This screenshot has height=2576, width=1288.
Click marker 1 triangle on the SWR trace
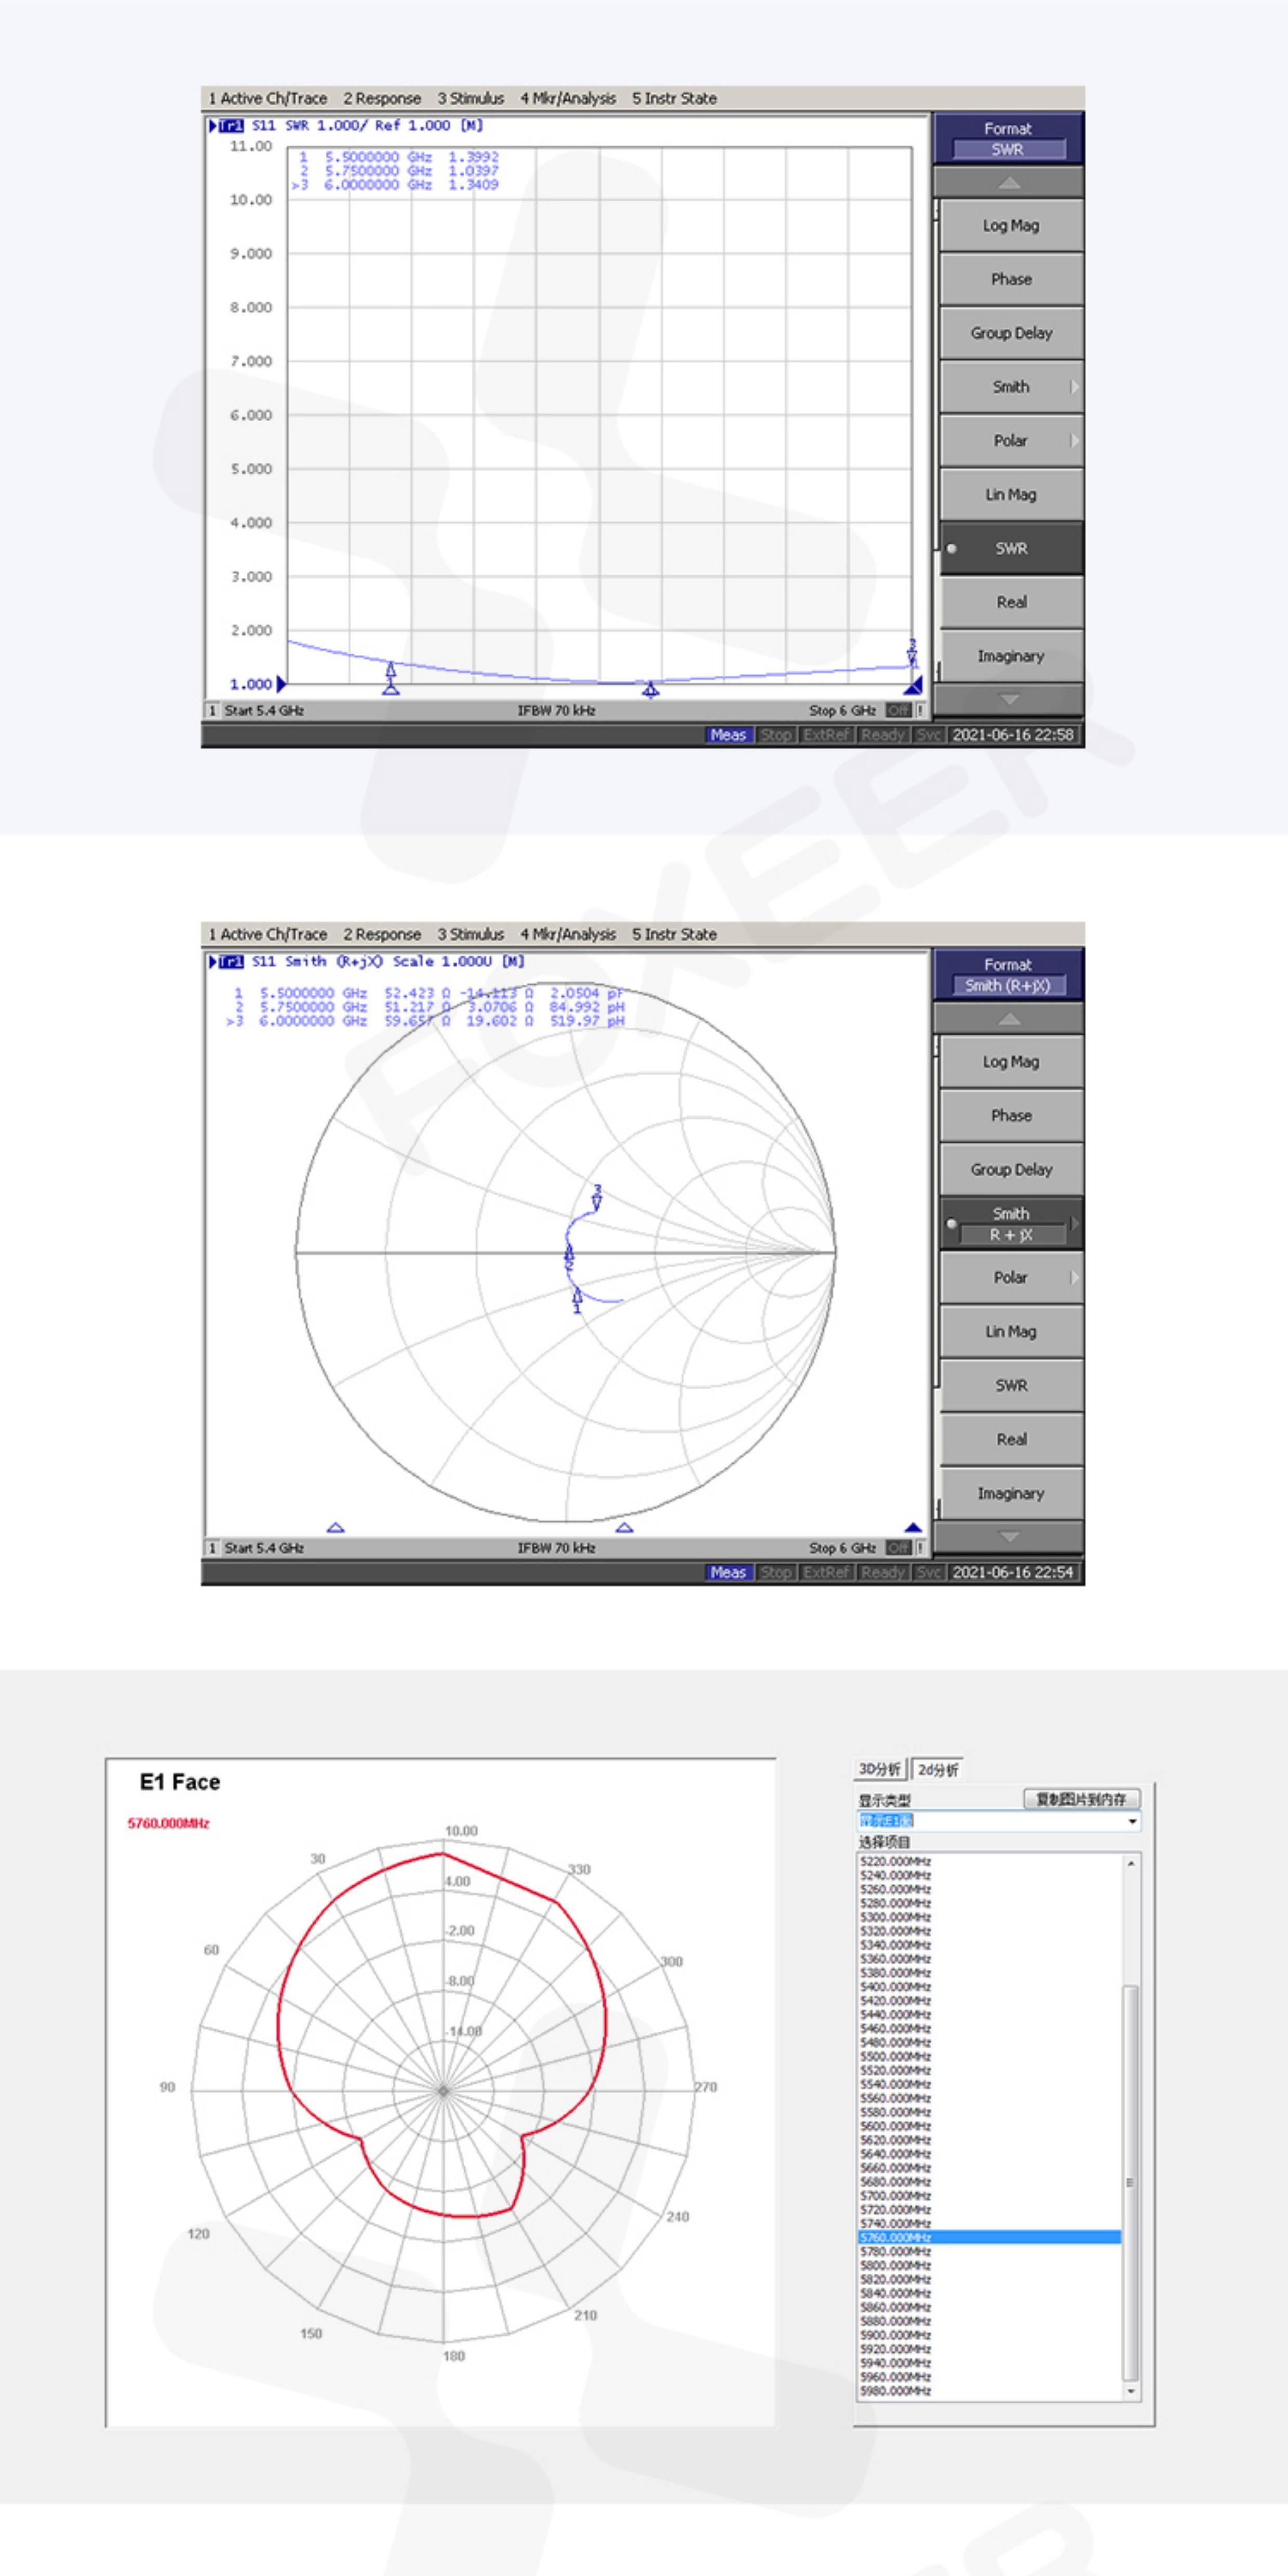click(x=391, y=670)
